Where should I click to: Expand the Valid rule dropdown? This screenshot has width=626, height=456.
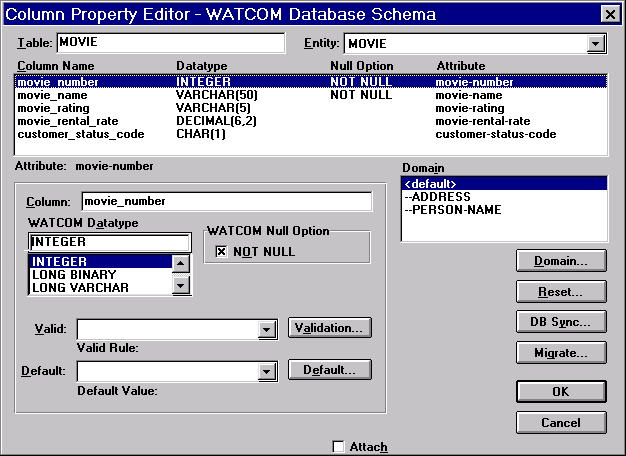tap(266, 328)
